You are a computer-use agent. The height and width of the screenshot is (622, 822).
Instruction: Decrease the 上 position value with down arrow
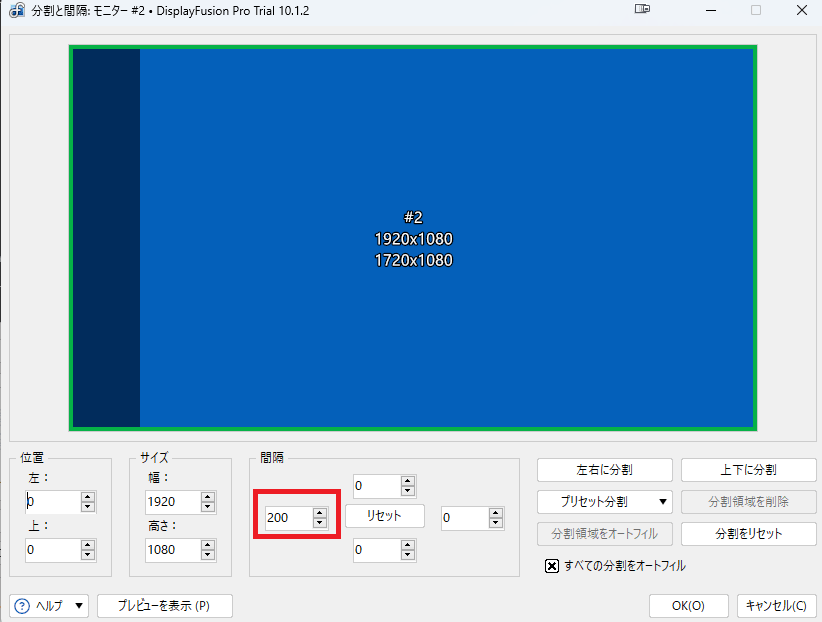88,555
